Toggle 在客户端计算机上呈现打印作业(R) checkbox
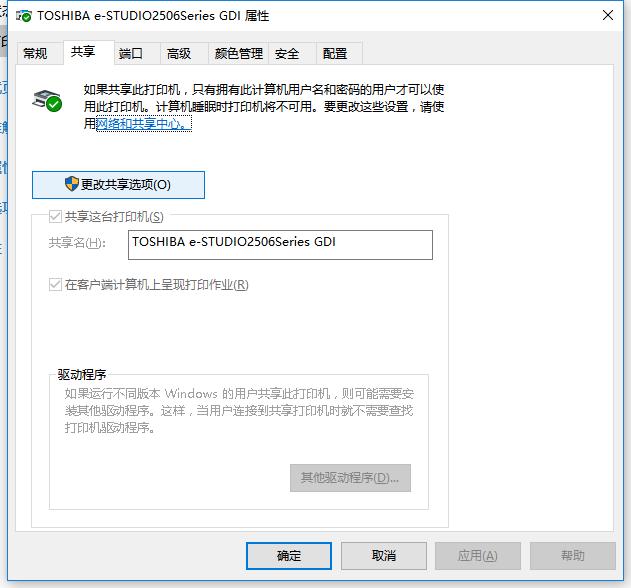The width and height of the screenshot is (631, 588). coord(55,285)
